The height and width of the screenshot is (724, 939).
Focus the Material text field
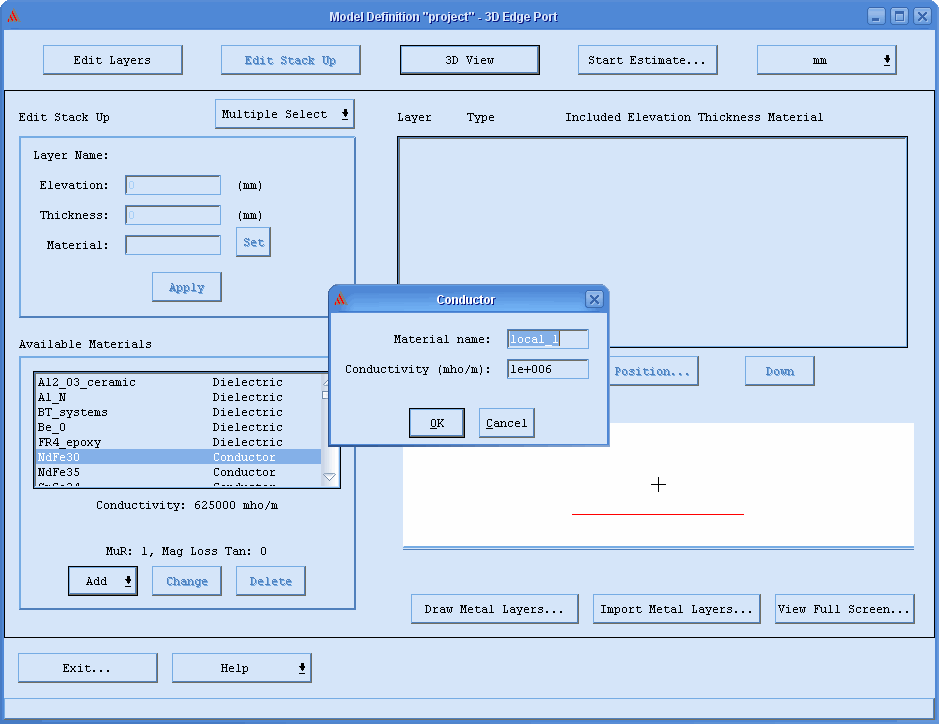[x=173, y=245]
